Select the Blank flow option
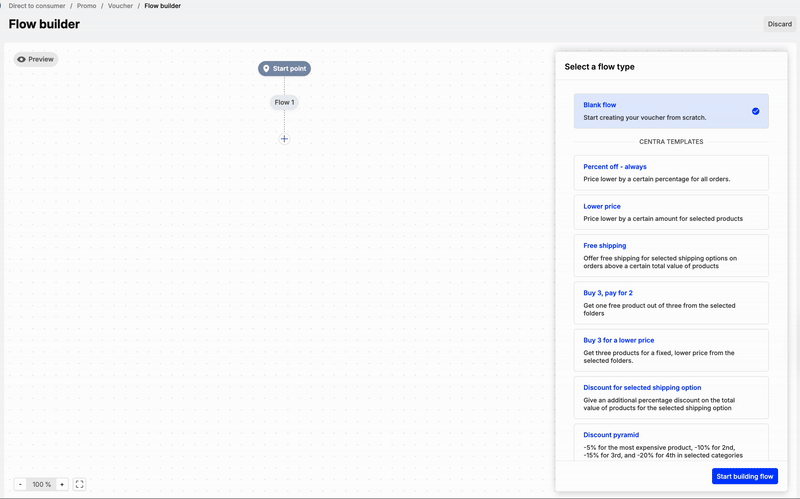800x499 pixels. click(670, 111)
